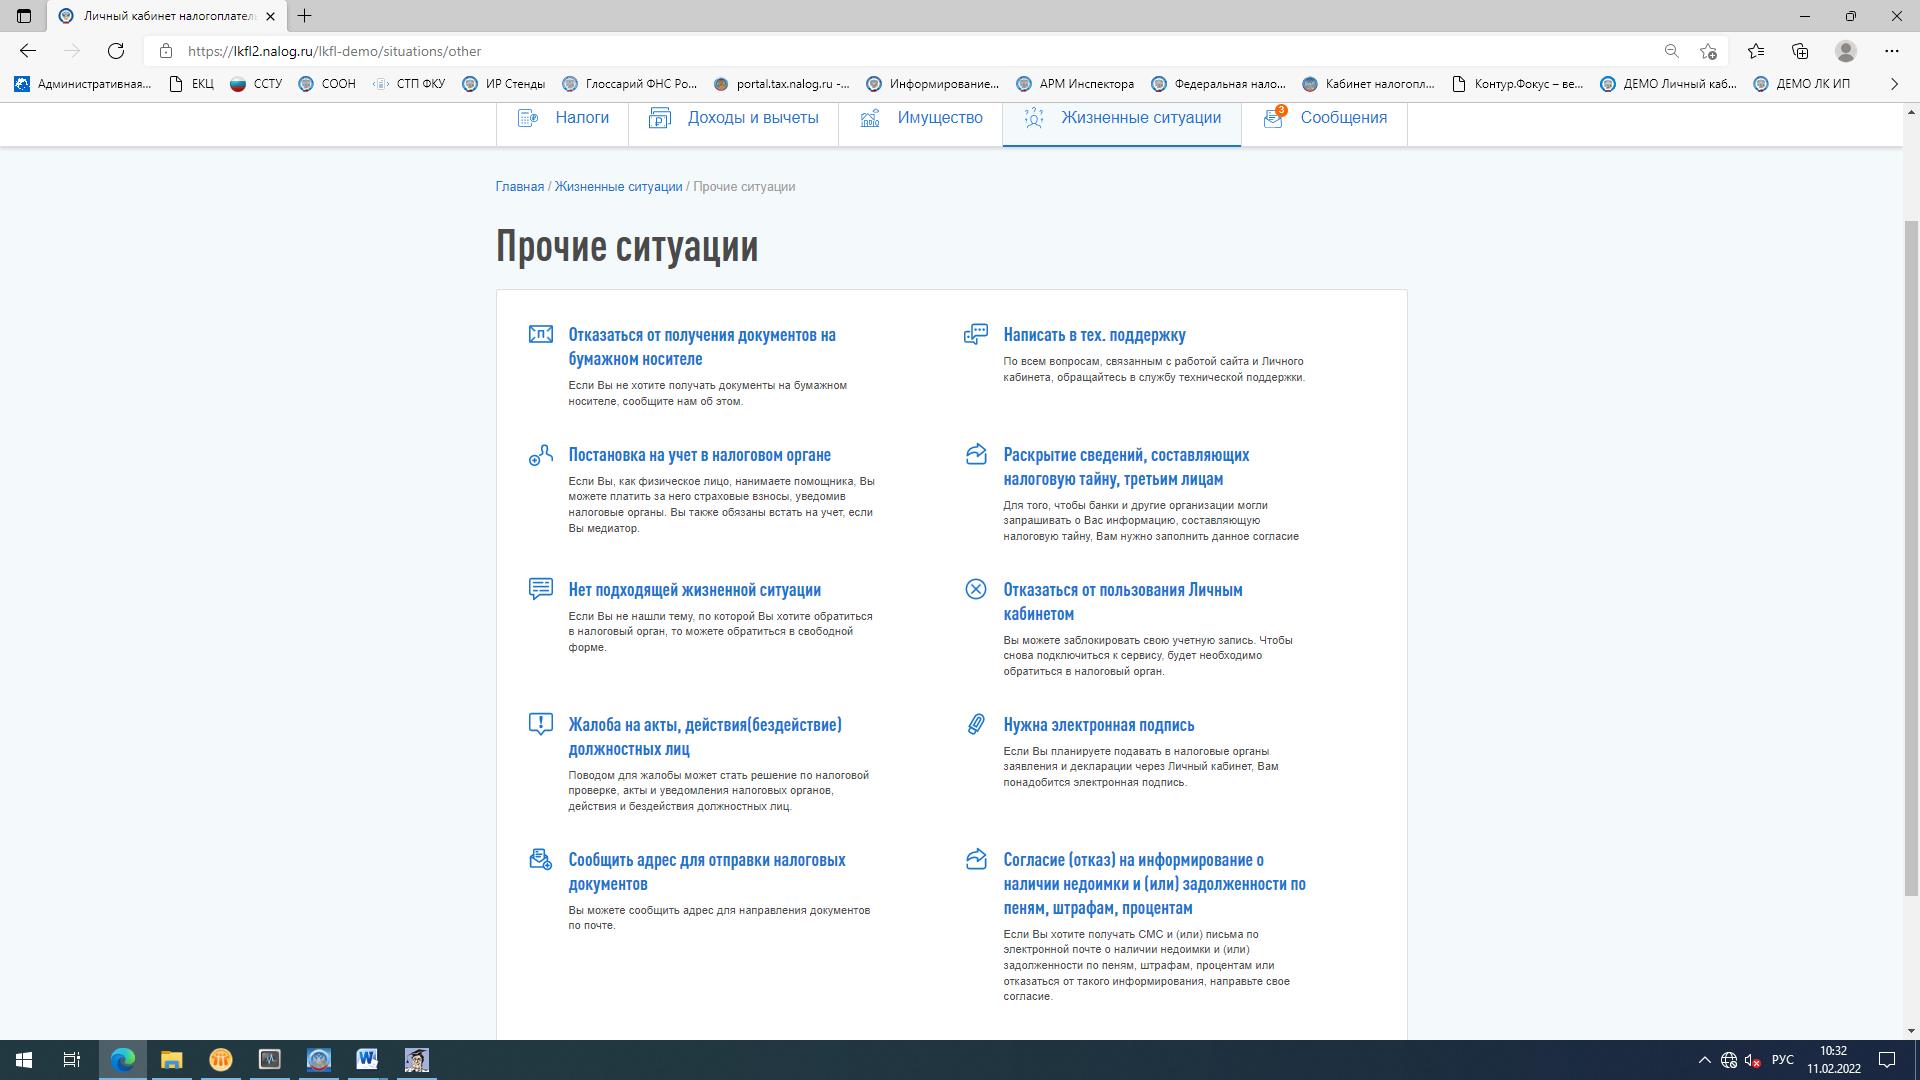Open the browser Settings and more menu
1920x1080 pixels.
(1892, 51)
